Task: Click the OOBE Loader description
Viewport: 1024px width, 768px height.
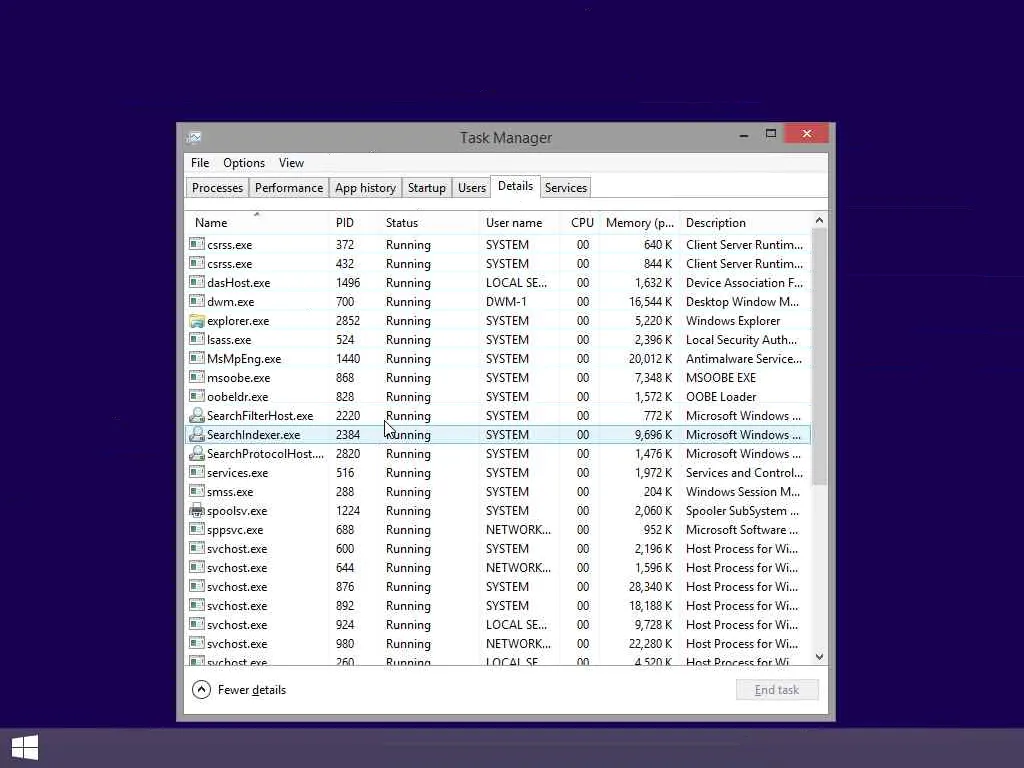Action: tap(721, 396)
